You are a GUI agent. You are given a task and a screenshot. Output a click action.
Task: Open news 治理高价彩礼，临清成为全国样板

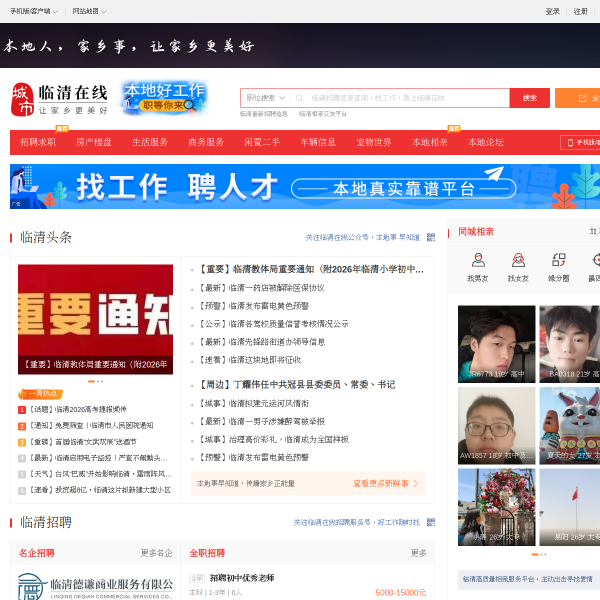pyautogui.click(x=274, y=439)
